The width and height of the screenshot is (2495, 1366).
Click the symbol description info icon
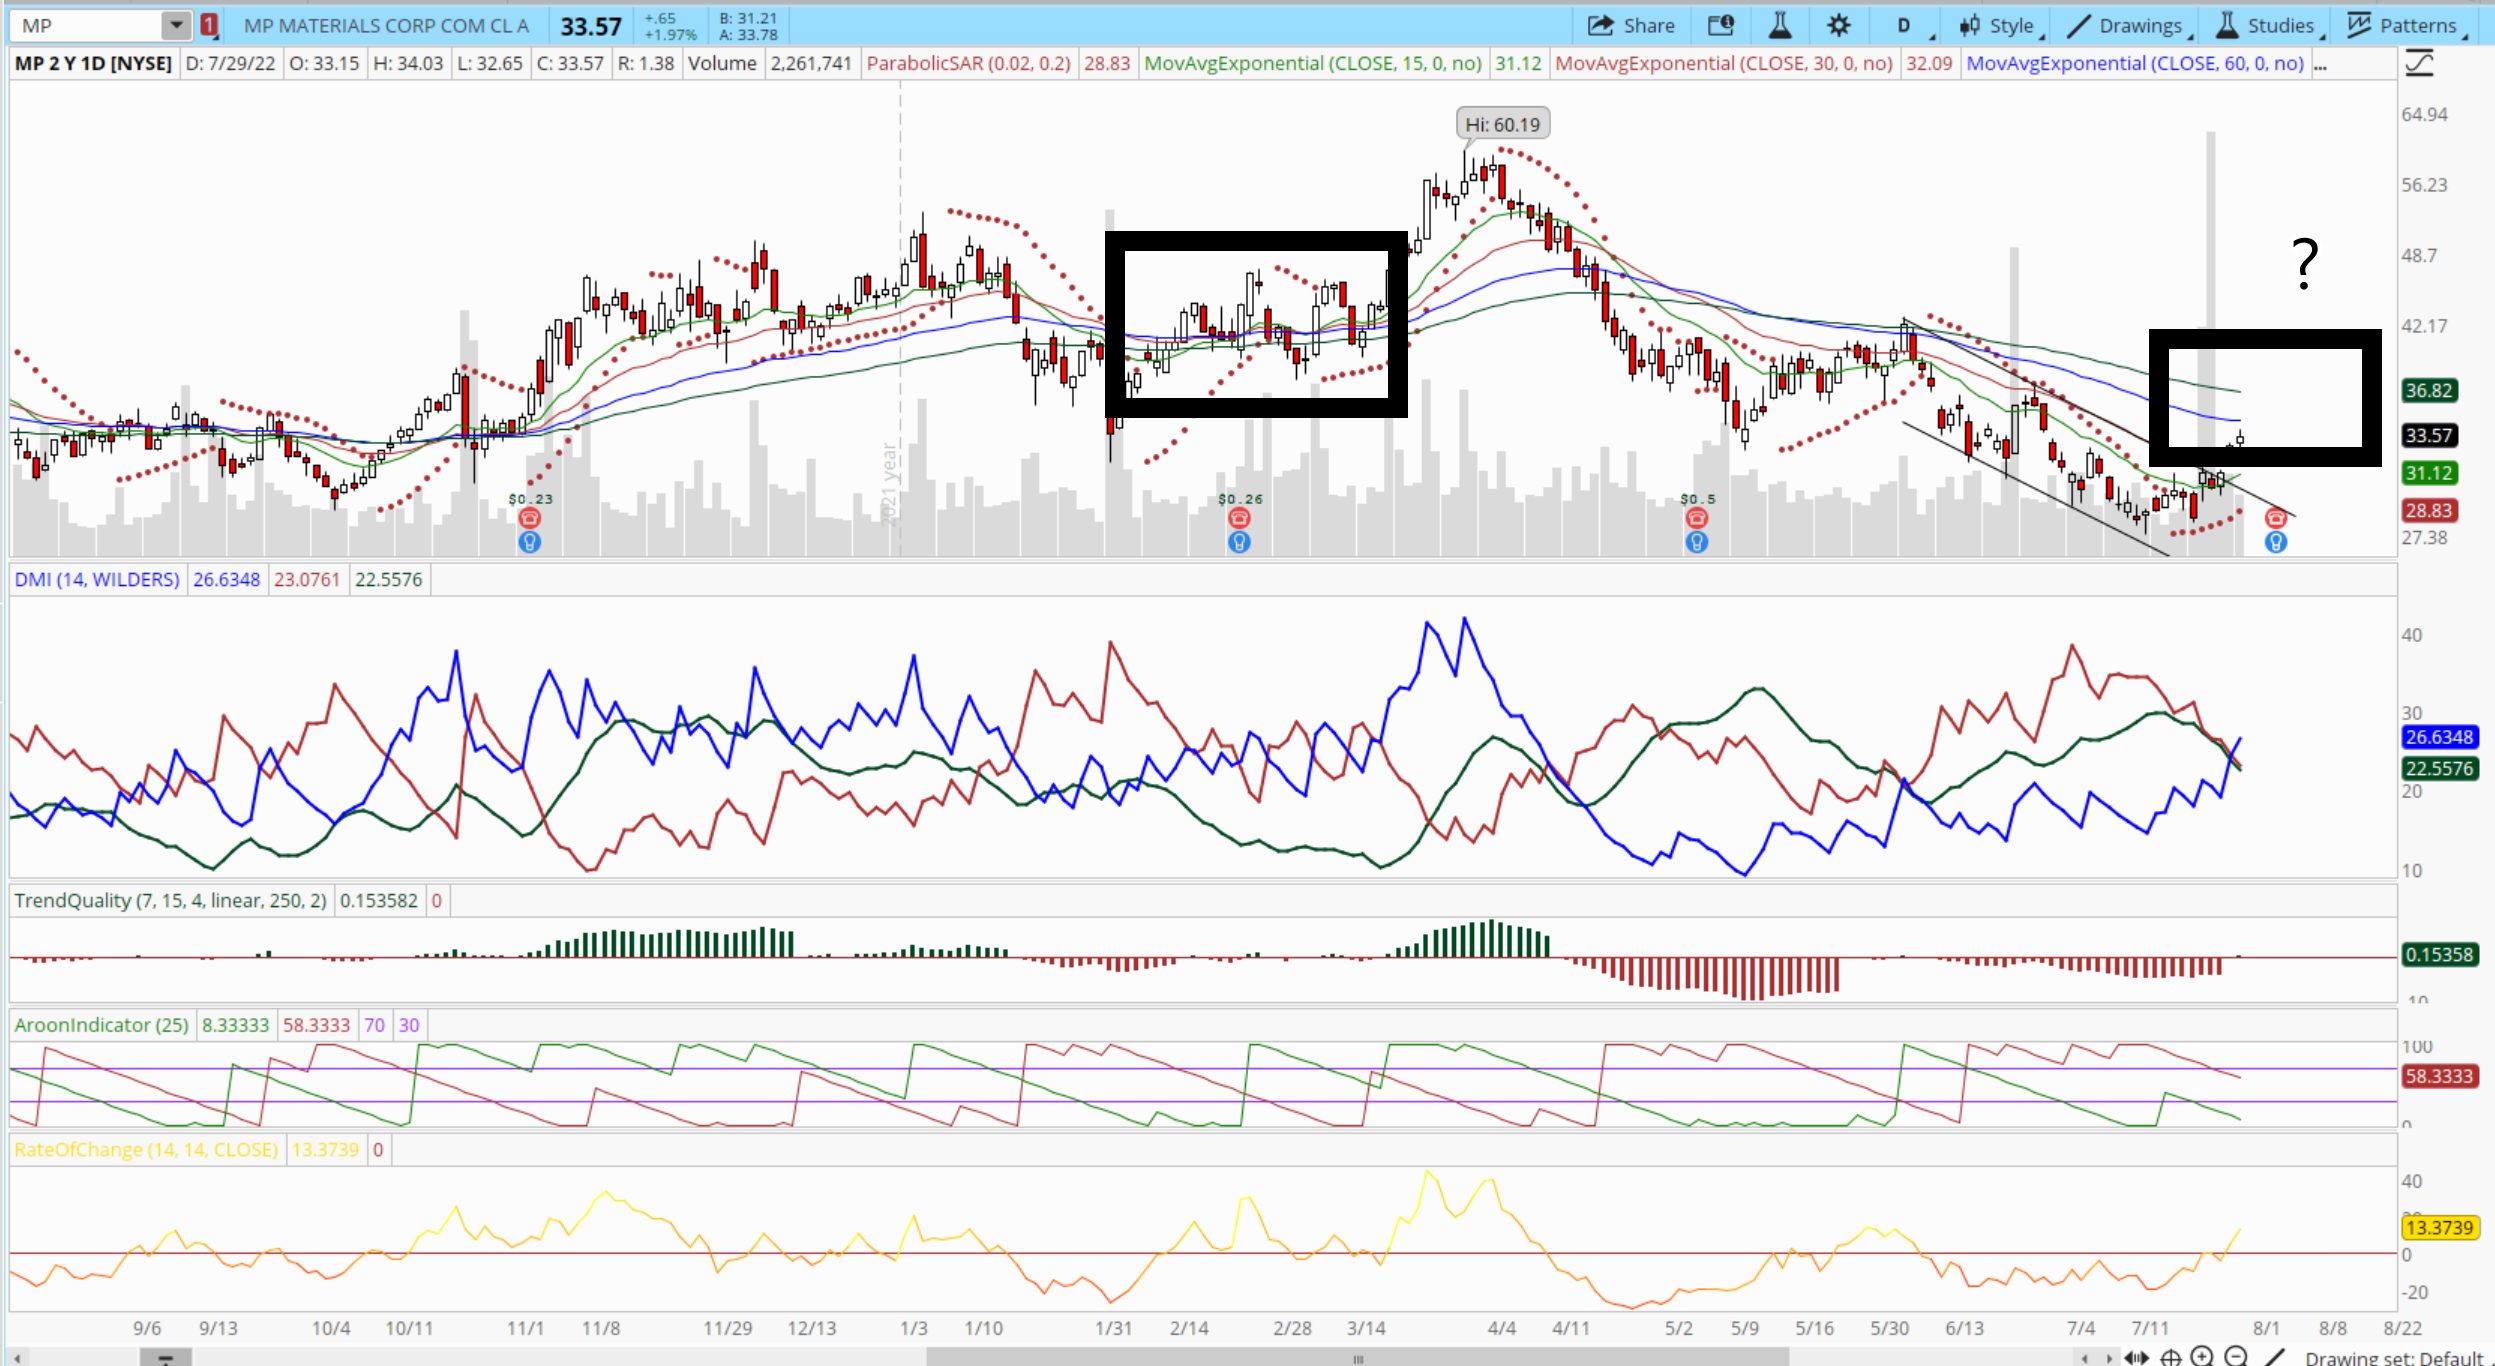[1721, 26]
